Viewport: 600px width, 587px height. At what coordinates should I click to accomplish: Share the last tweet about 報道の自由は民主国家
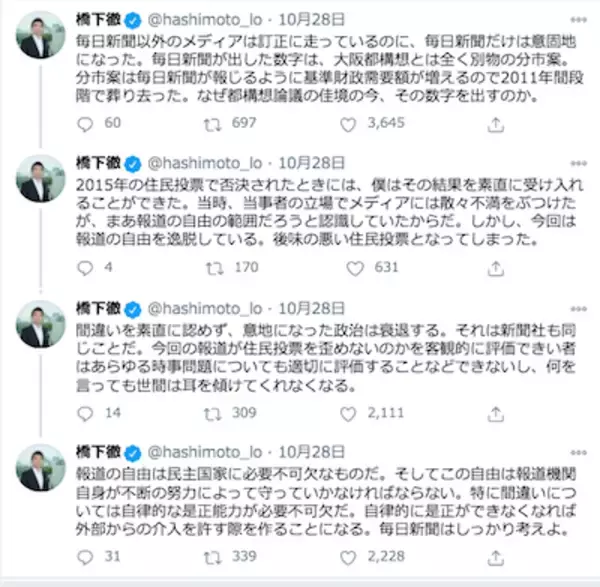tap(497, 556)
